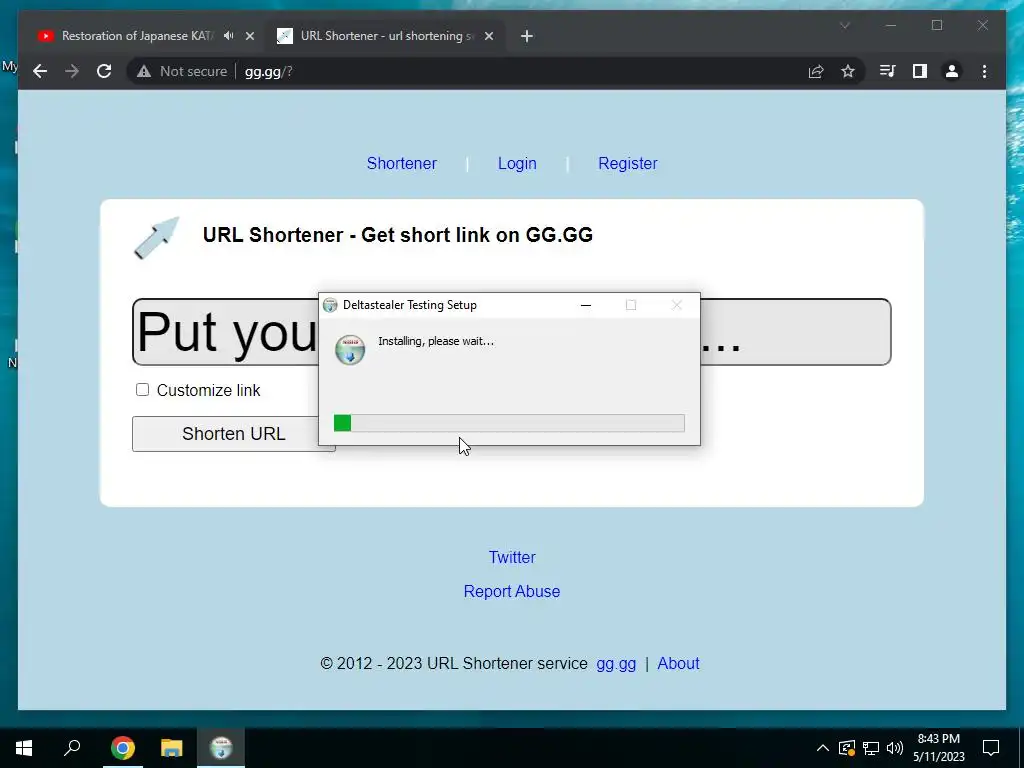Open the network tray icon
Screen dimensions: 1024x768
click(x=871, y=748)
